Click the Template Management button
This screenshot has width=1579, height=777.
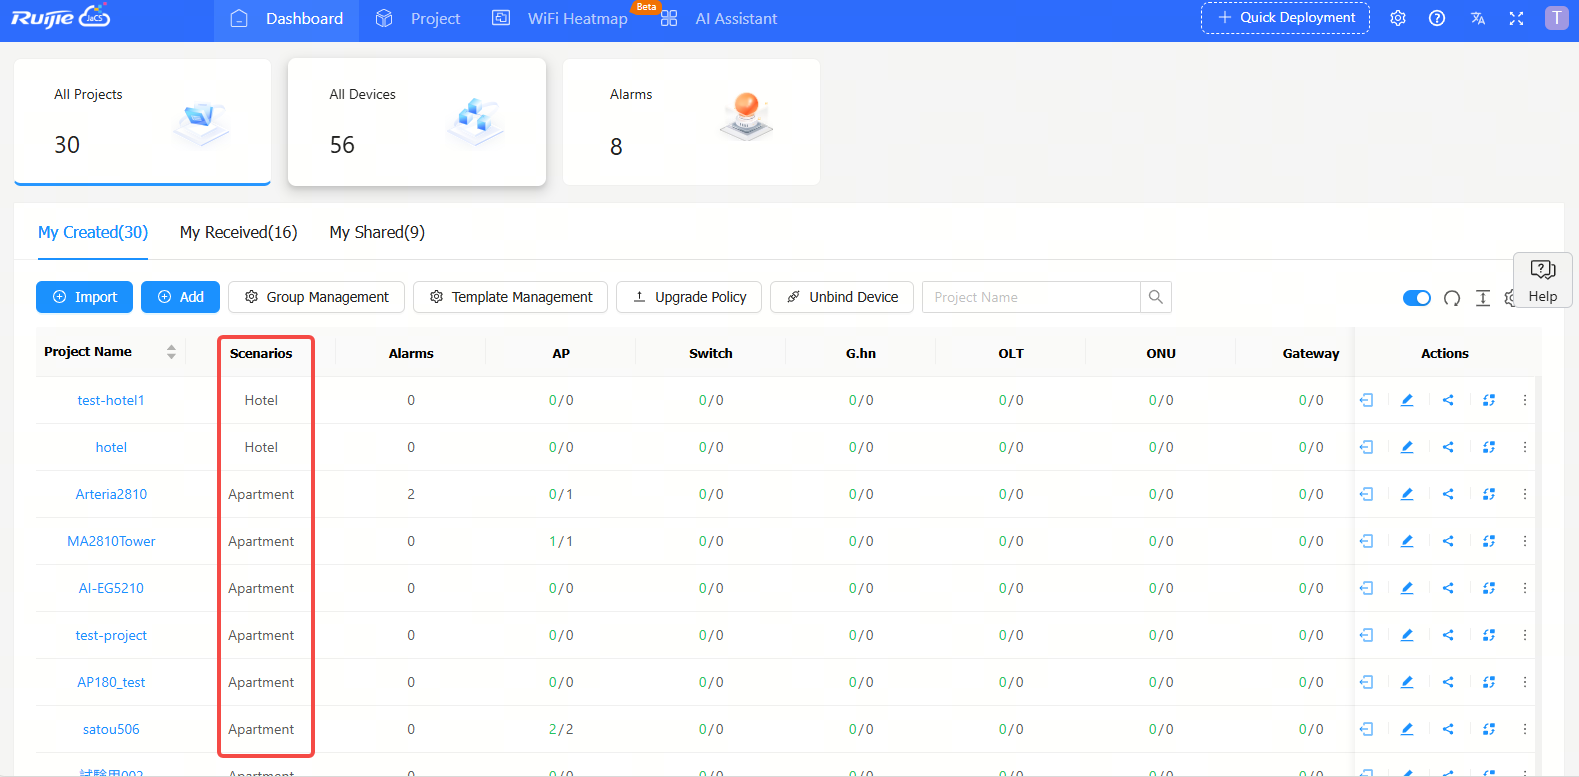coord(510,297)
